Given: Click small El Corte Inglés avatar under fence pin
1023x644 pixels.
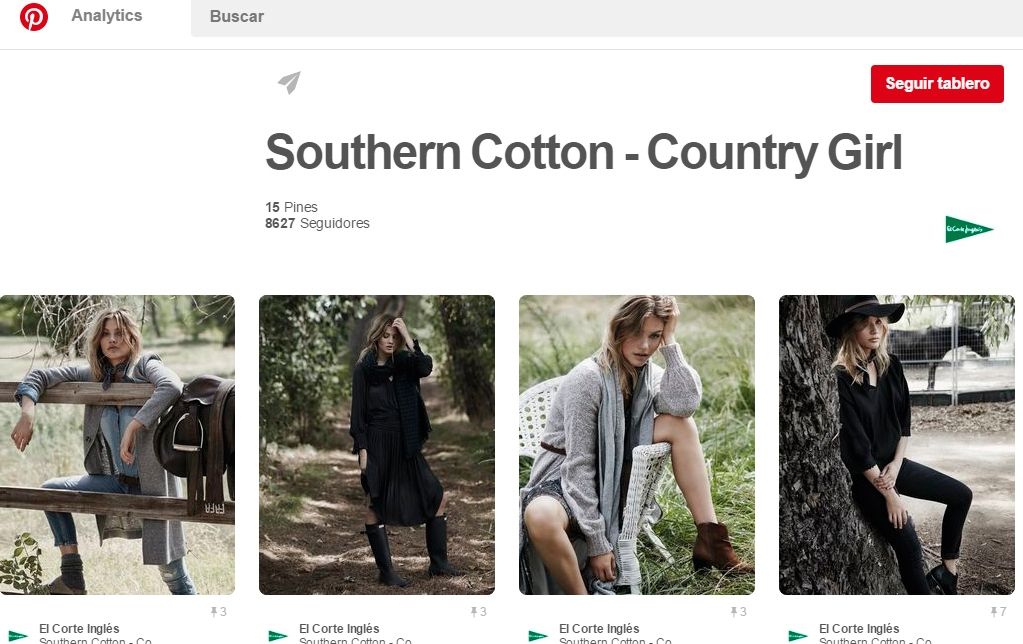Looking at the screenshot, I should click(x=18, y=635).
